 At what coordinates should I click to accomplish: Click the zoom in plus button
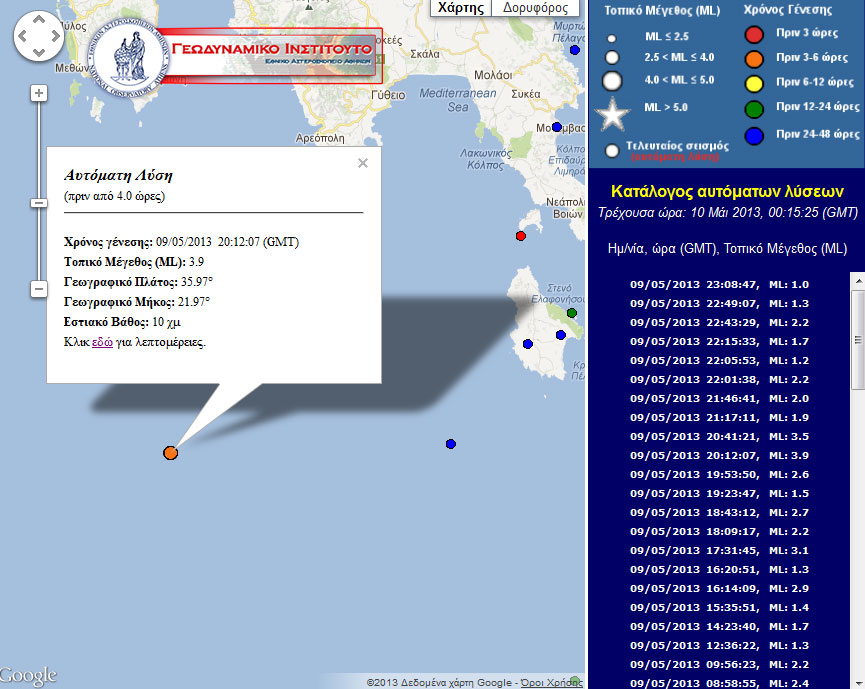tap(39, 93)
